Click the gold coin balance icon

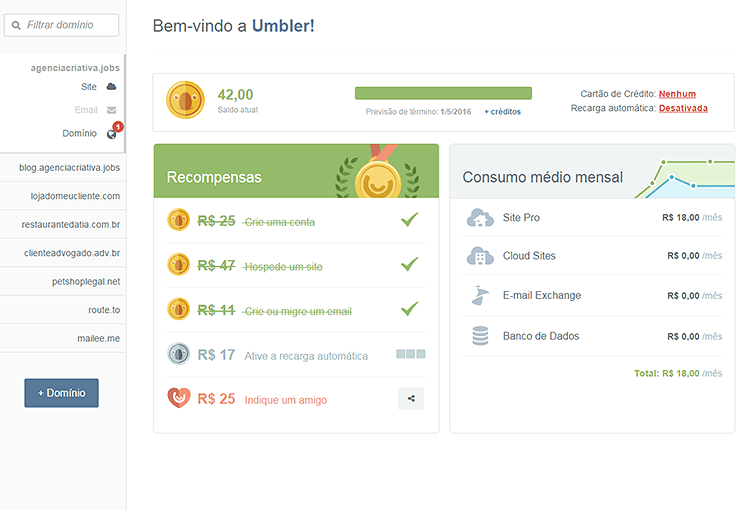[185, 100]
